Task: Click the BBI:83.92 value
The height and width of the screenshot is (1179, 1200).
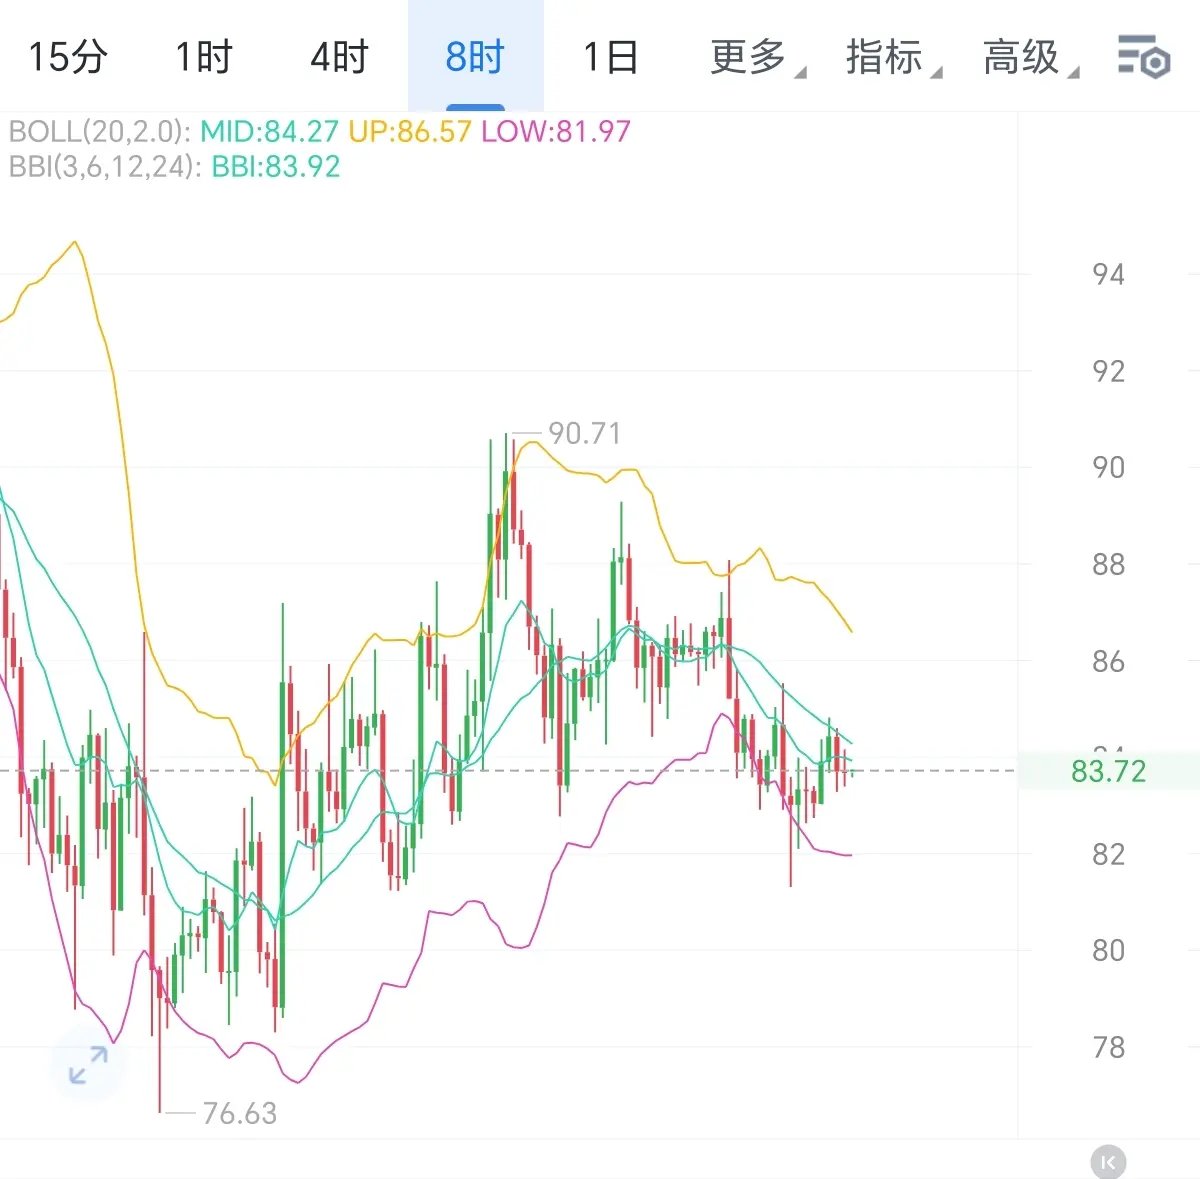Action: click(276, 166)
